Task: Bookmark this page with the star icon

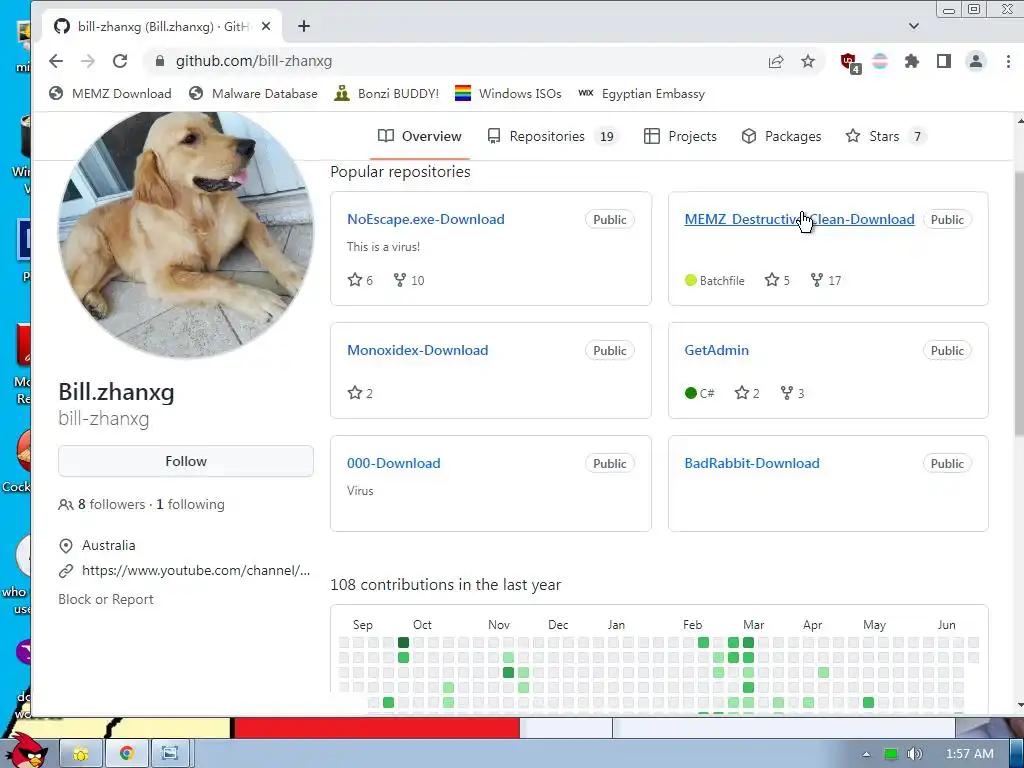Action: pyautogui.click(x=808, y=61)
